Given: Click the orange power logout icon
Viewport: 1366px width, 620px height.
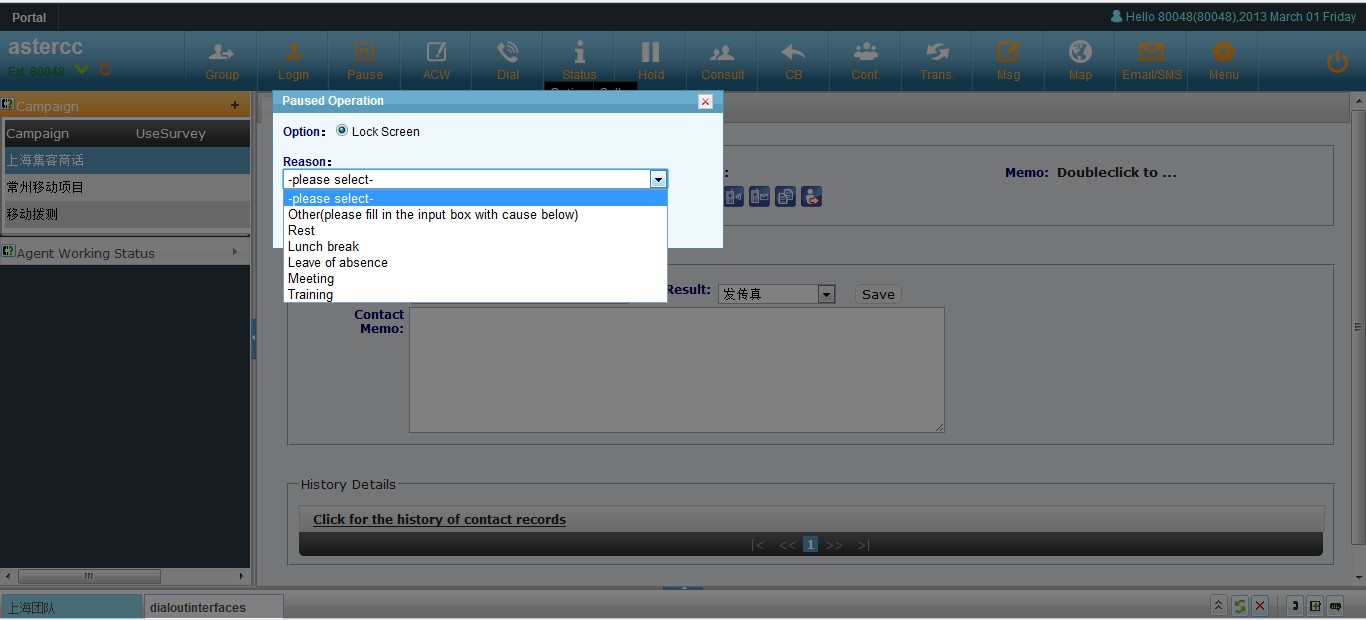Looking at the screenshot, I should tap(1337, 62).
